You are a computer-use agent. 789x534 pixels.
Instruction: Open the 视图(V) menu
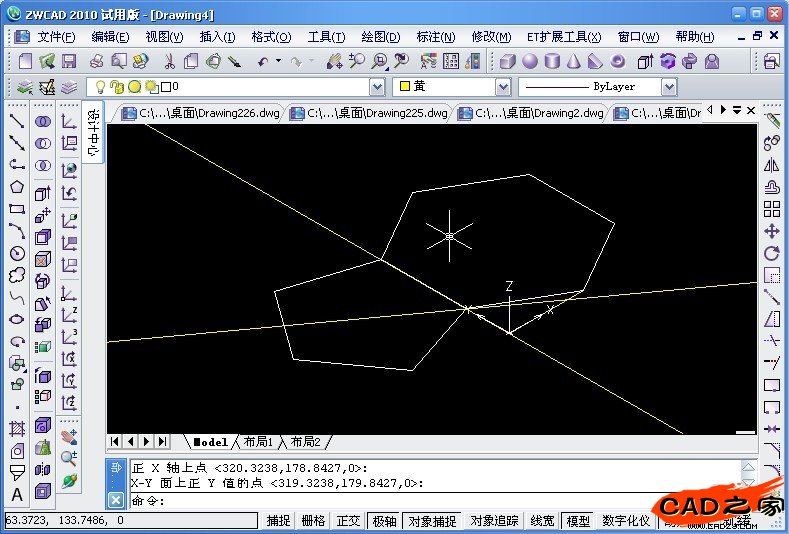point(164,37)
